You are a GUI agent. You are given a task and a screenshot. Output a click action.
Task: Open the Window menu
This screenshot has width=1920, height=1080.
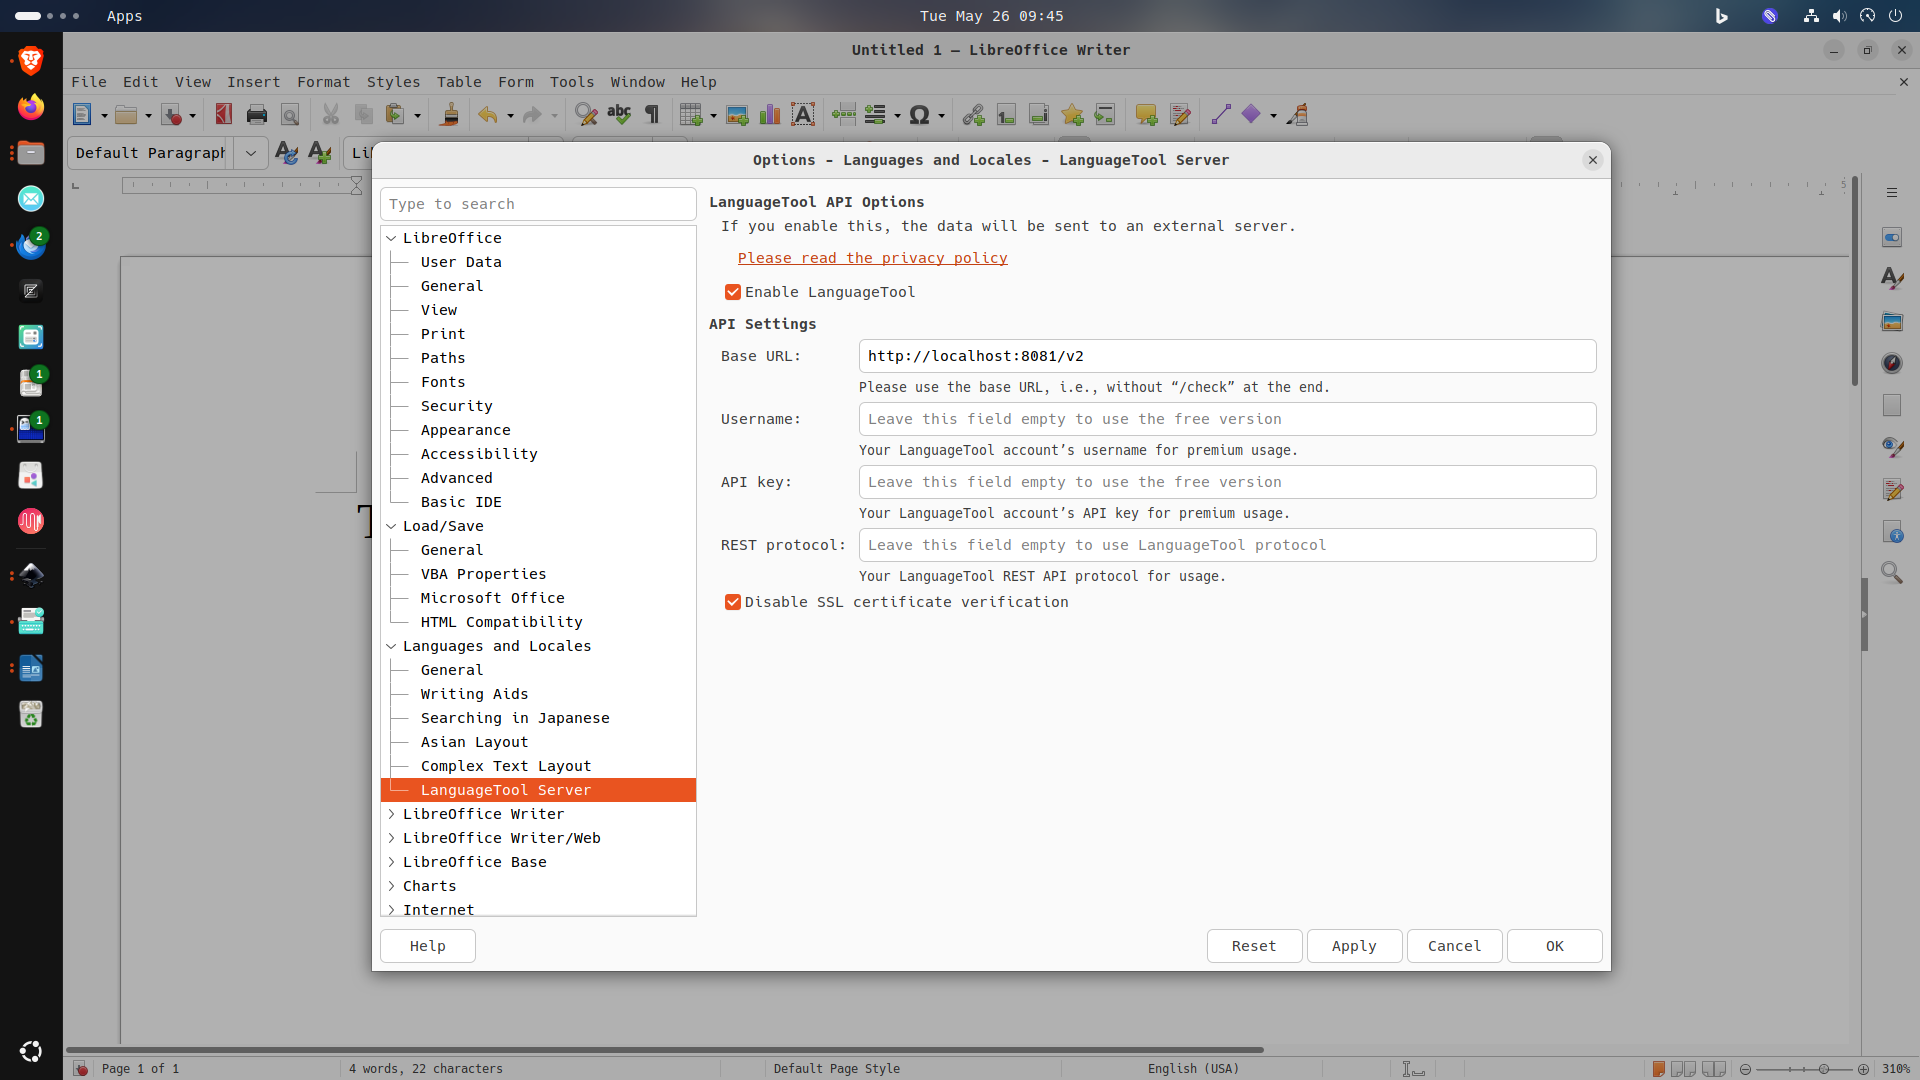[x=638, y=82]
